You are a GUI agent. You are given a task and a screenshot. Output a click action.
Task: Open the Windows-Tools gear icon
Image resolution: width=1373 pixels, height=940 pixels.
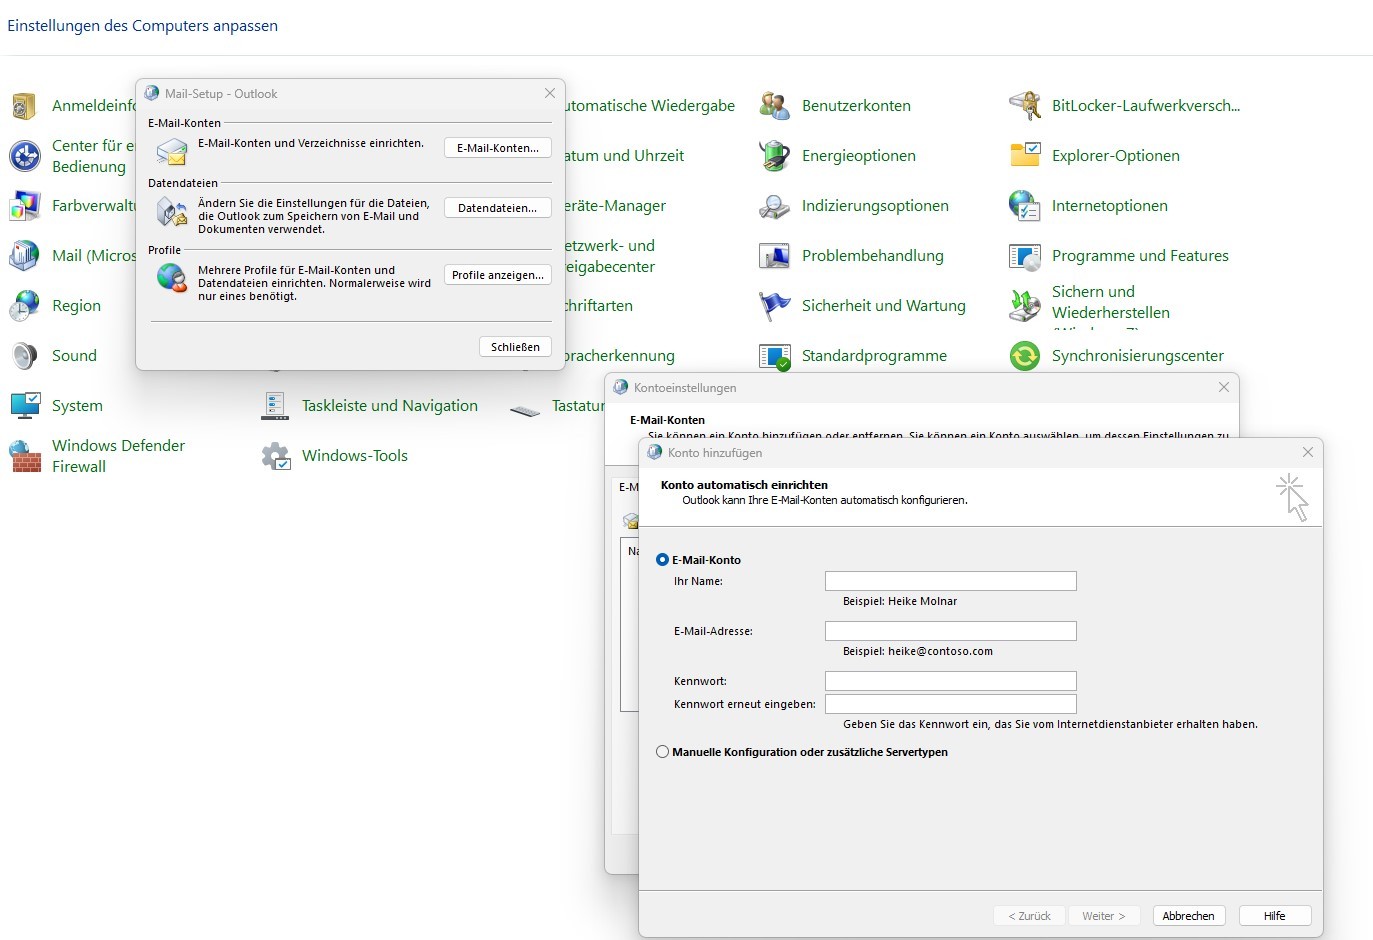tap(275, 456)
